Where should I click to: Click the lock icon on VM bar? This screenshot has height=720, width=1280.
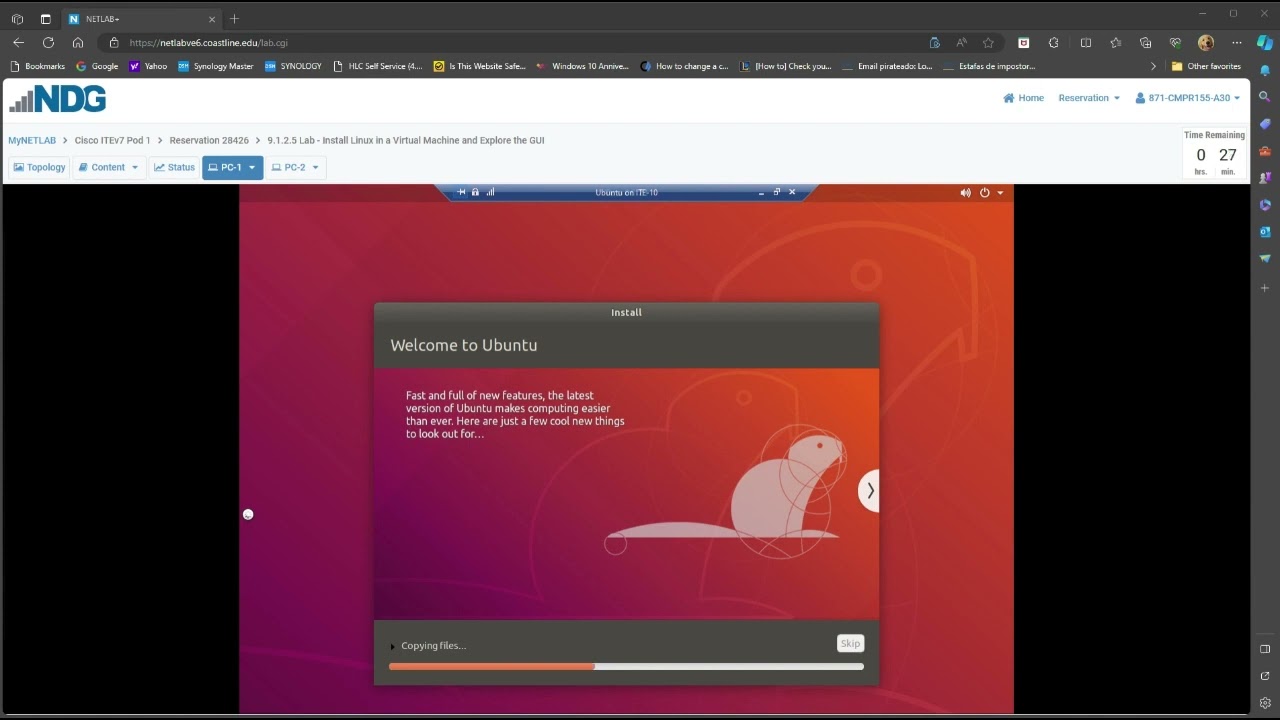pos(475,192)
